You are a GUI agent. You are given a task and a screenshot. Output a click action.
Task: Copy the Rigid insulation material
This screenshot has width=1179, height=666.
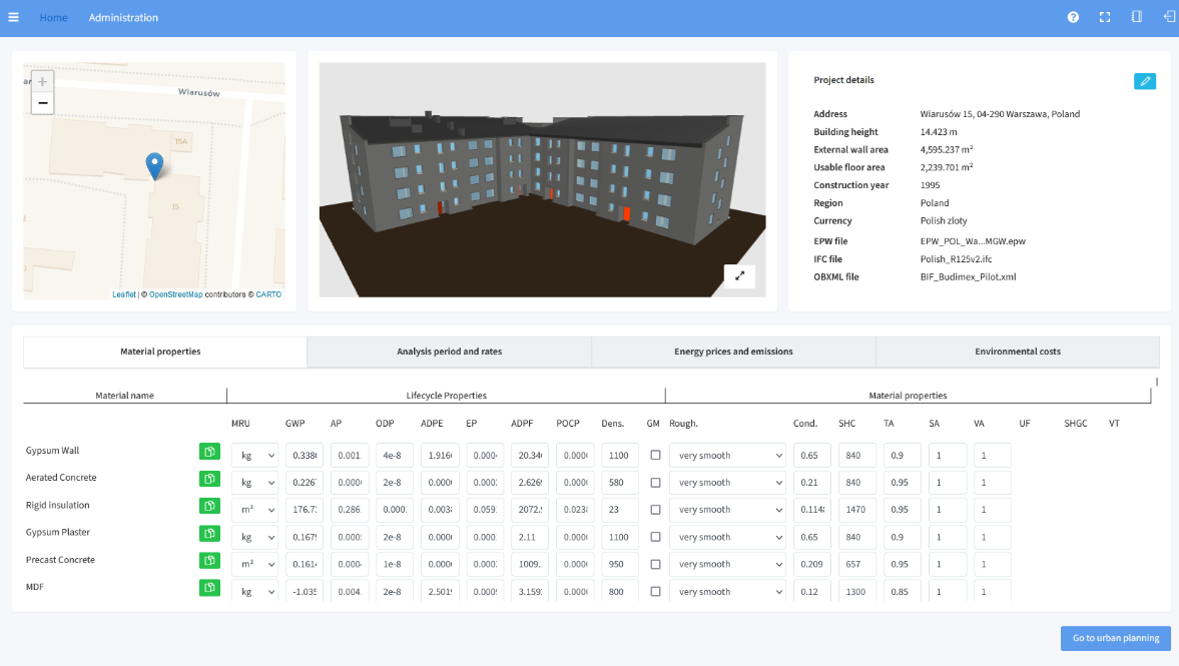pyautogui.click(x=210, y=505)
